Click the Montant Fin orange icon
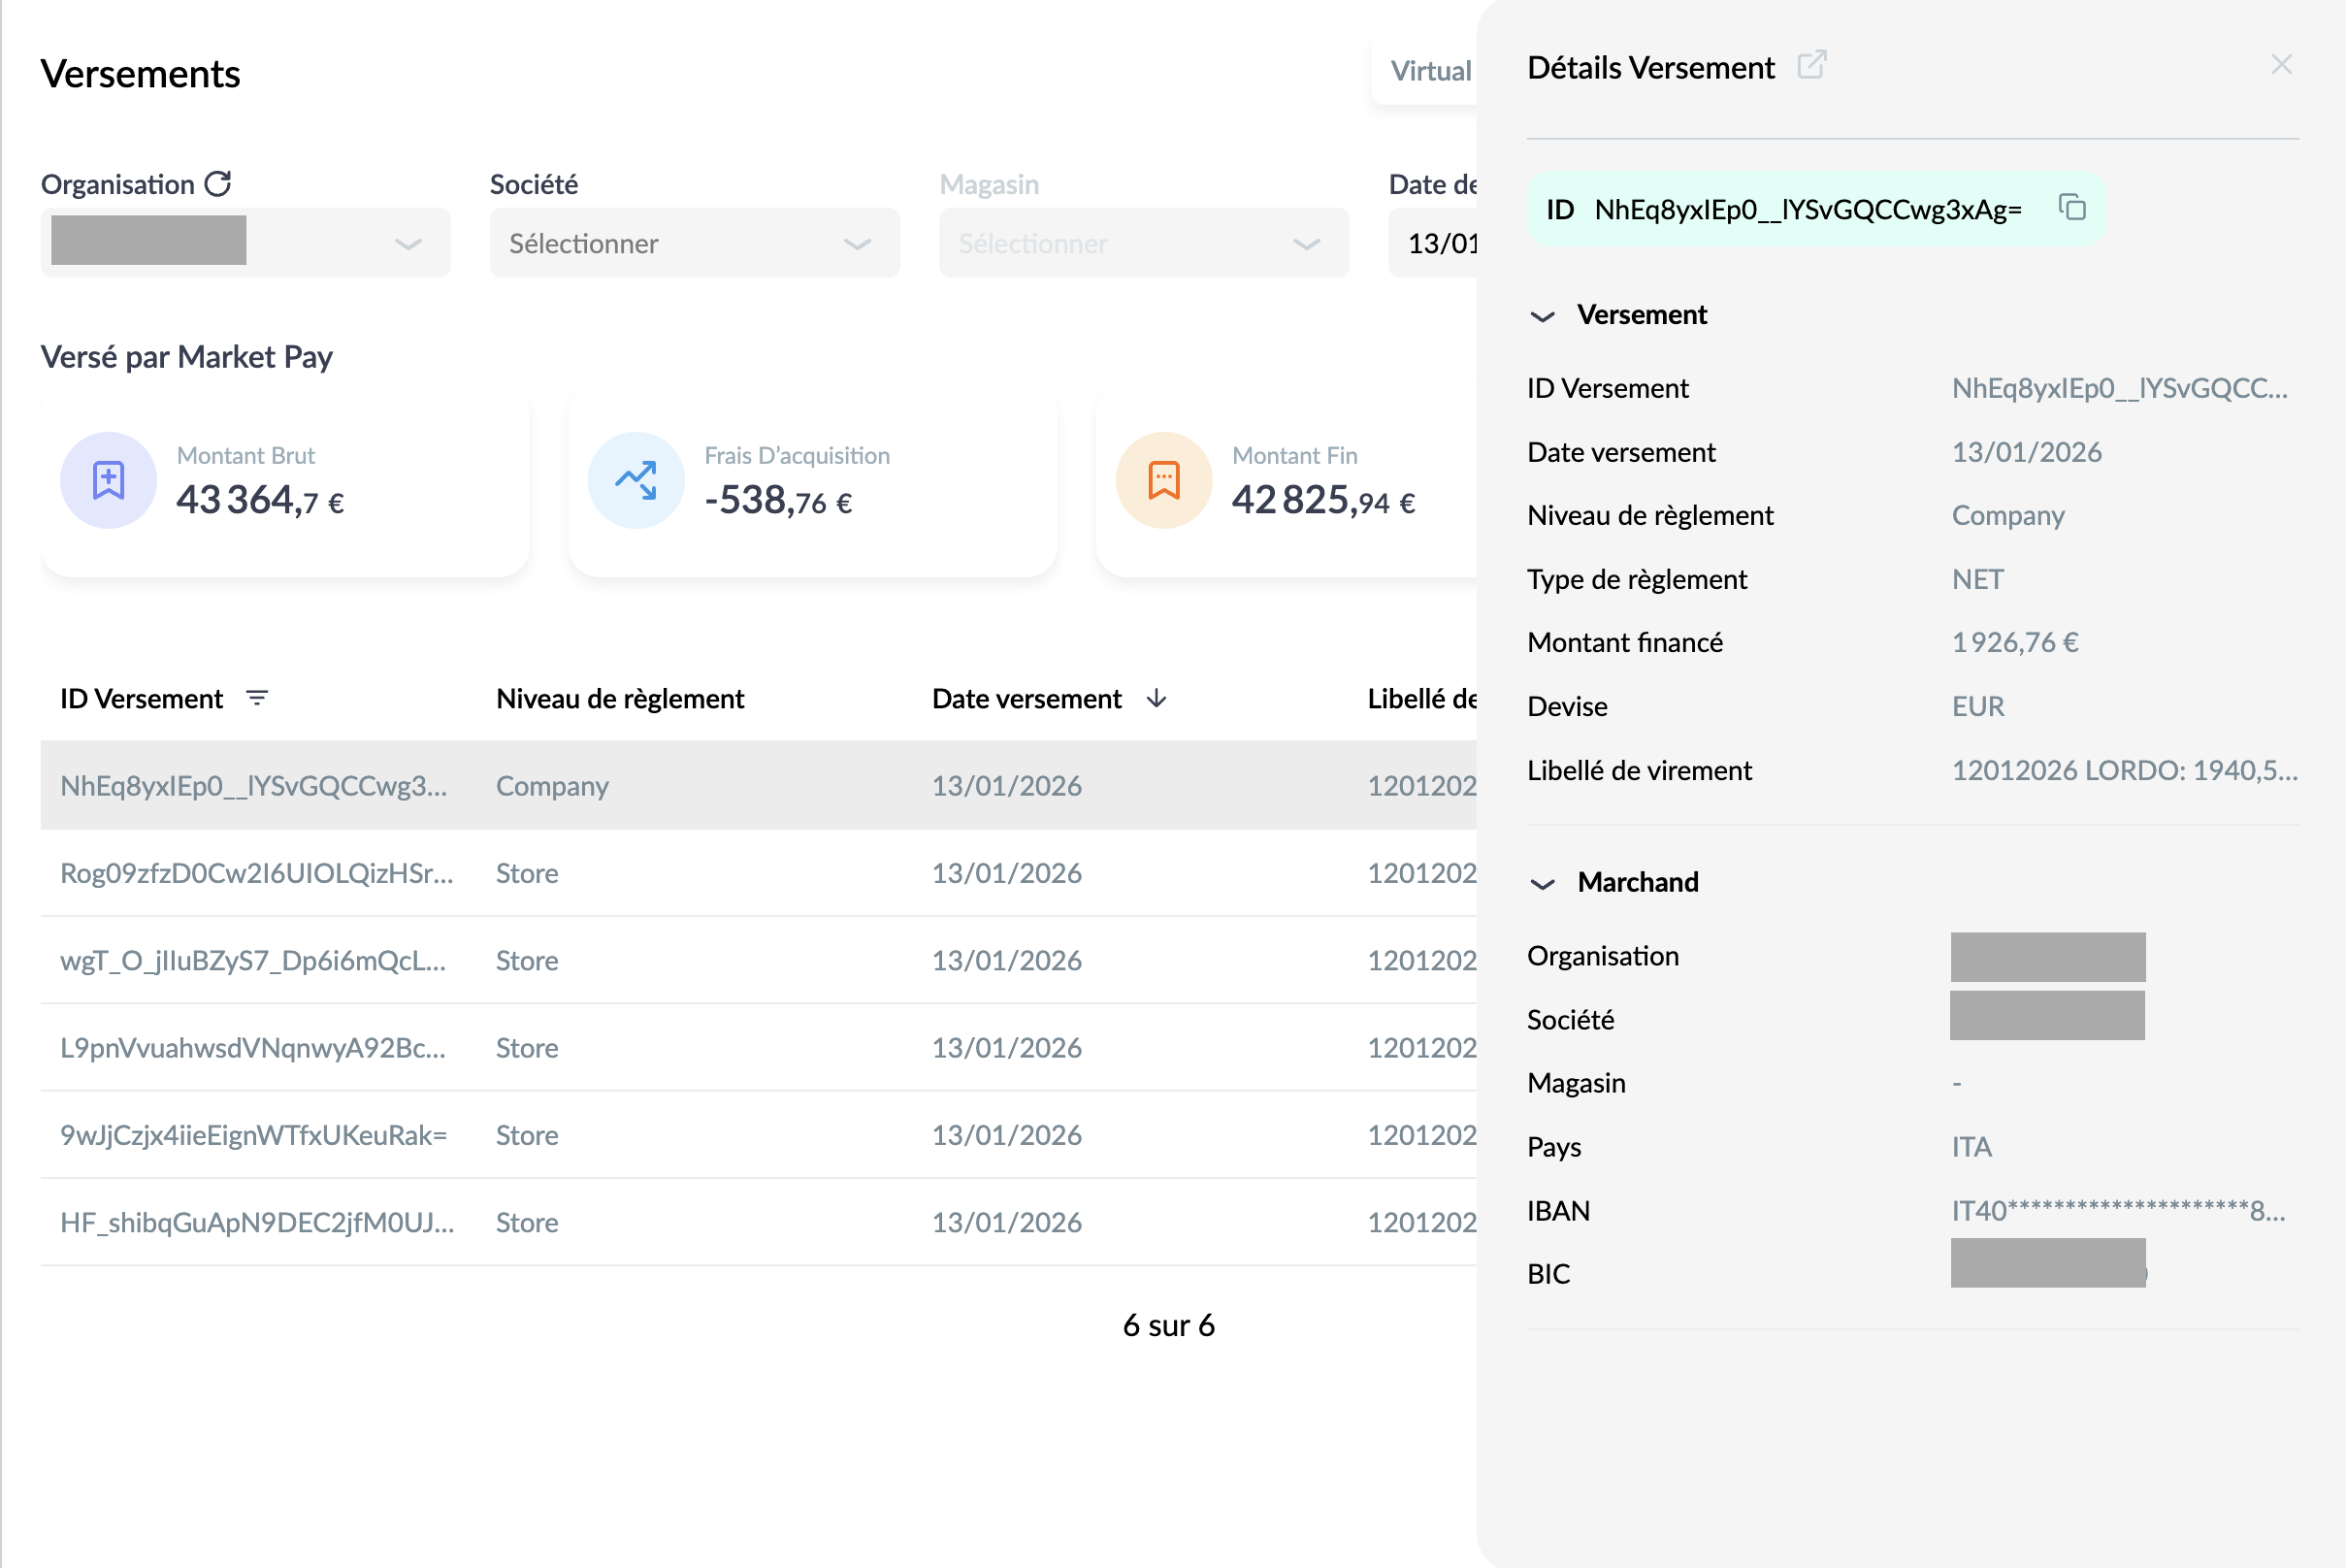Image resolution: width=2346 pixels, height=1568 pixels. [x=1164, y=480]
